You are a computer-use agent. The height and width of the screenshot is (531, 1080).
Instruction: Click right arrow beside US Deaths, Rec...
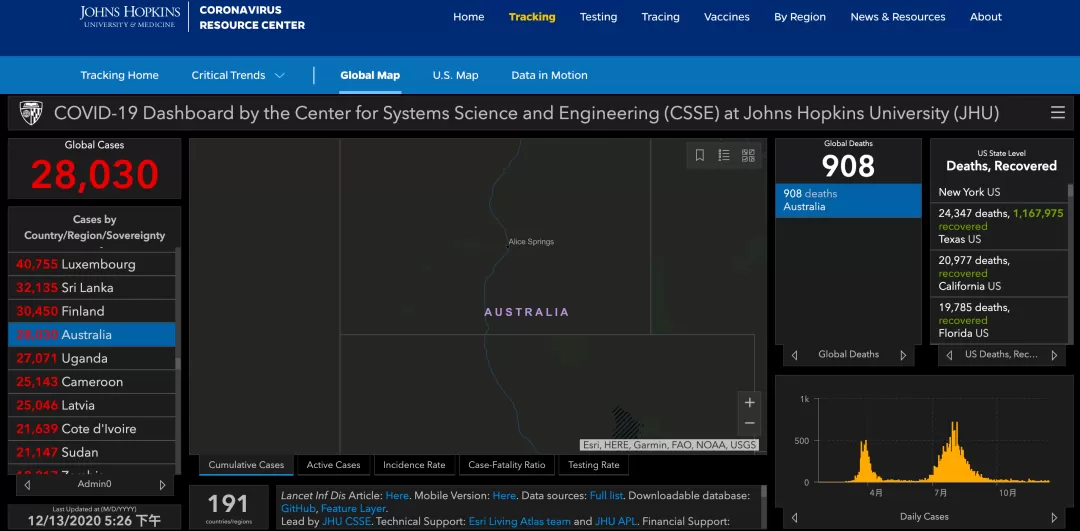(x=1054, y=355)
